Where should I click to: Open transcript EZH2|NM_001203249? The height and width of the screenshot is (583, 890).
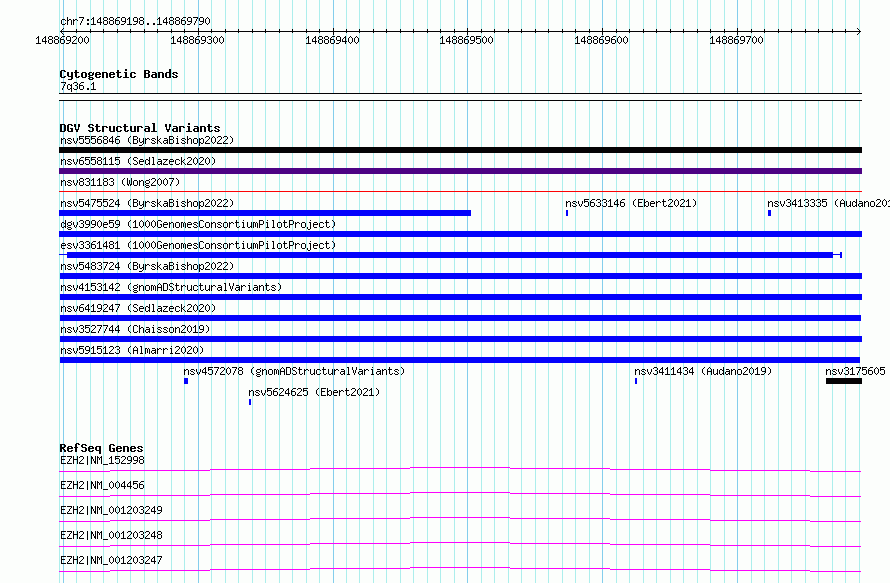111,510
